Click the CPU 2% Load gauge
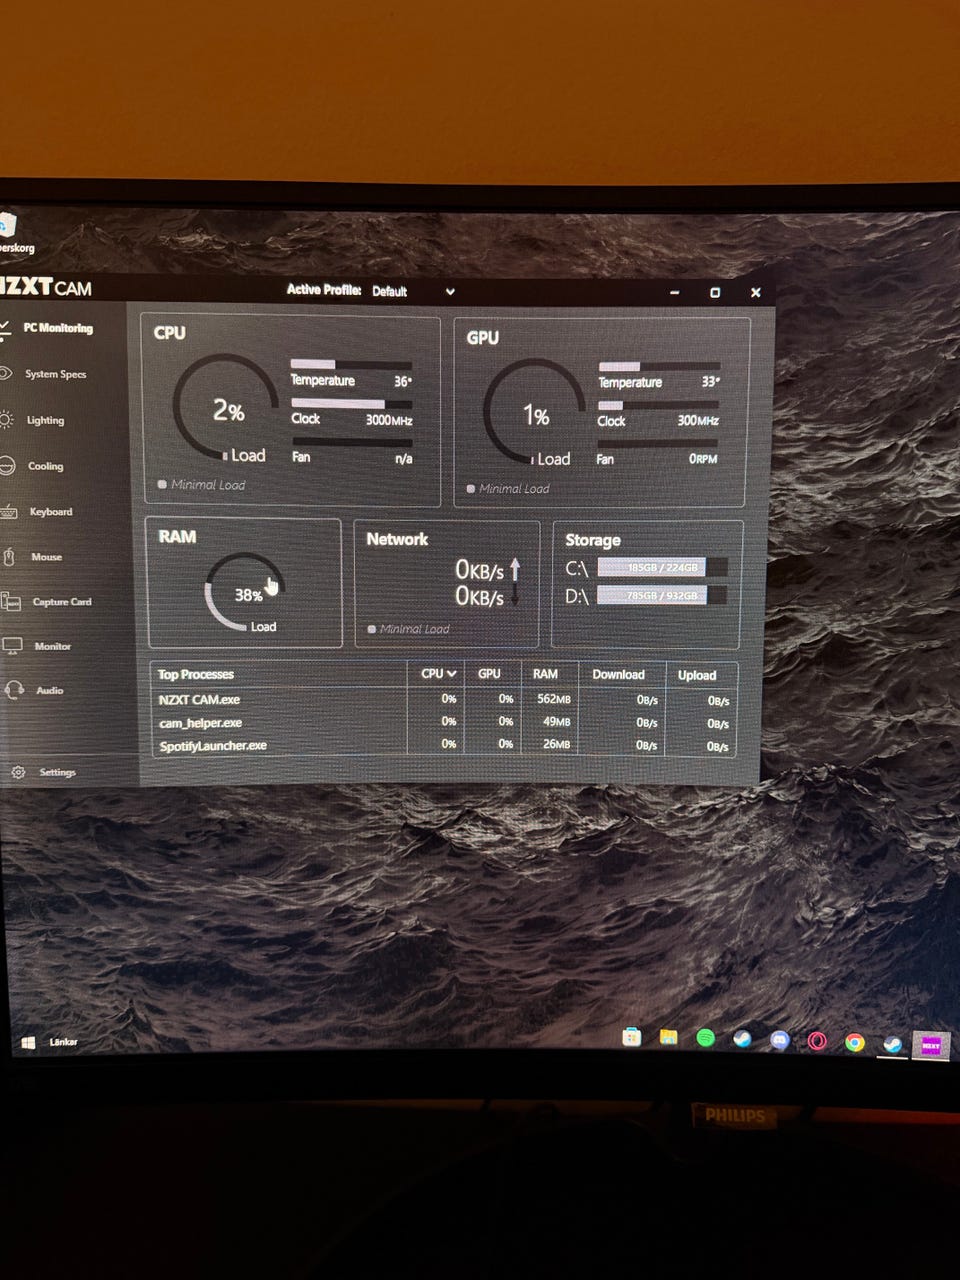 pyautogui.click(x=227, y=408)
